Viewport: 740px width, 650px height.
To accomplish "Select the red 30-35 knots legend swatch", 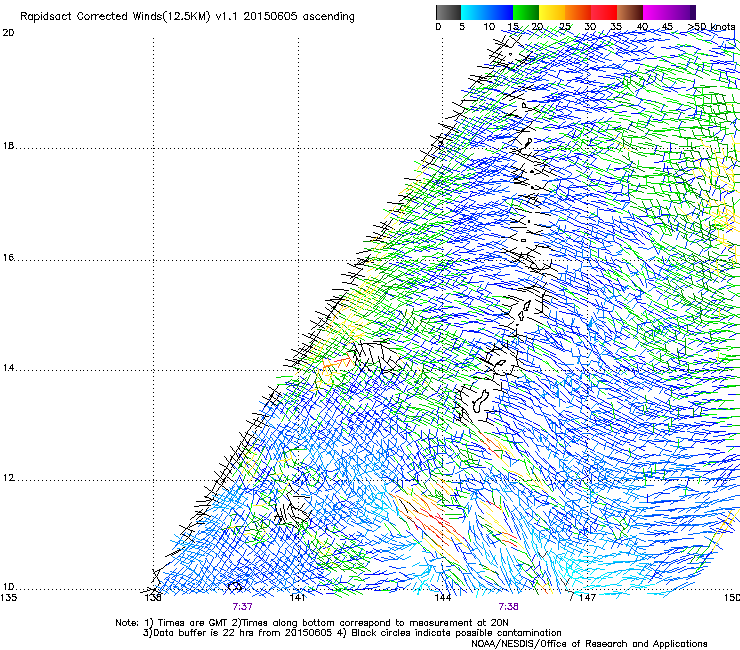I will (x=604, y=12).
